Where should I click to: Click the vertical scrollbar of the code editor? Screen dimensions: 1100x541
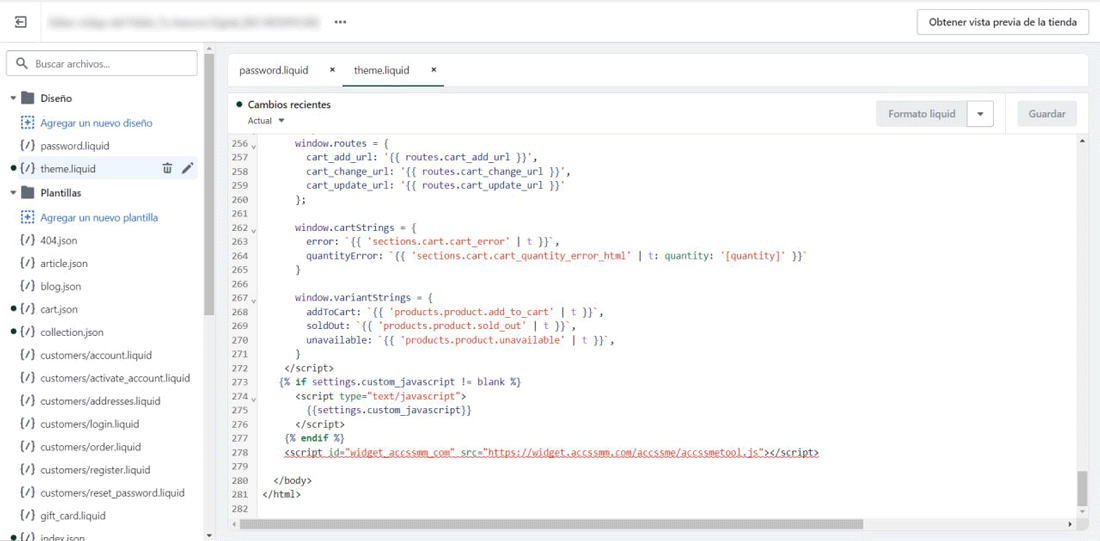(1082, 487)
